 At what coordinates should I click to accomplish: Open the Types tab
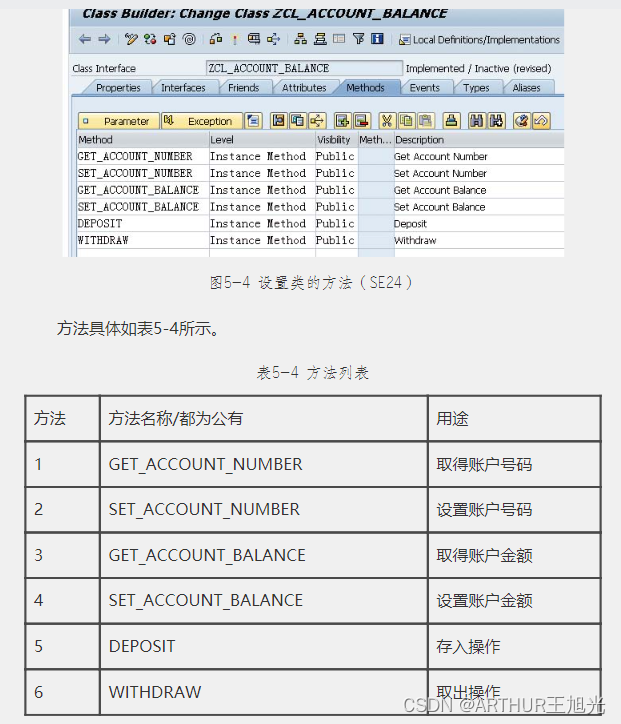point(476,88)
